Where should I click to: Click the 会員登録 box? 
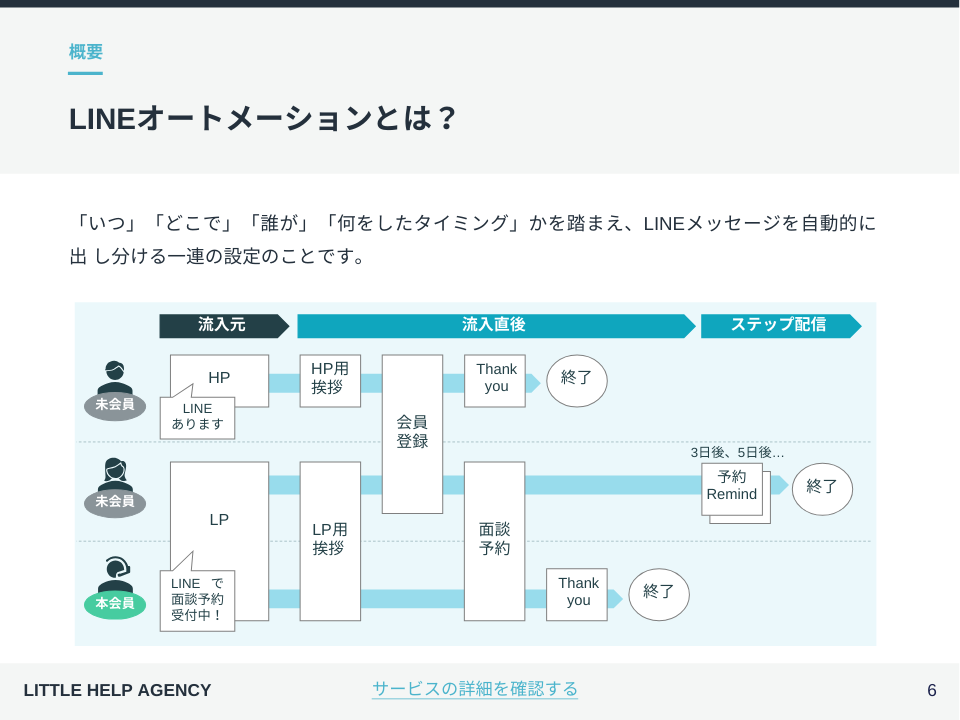point(412,433)
